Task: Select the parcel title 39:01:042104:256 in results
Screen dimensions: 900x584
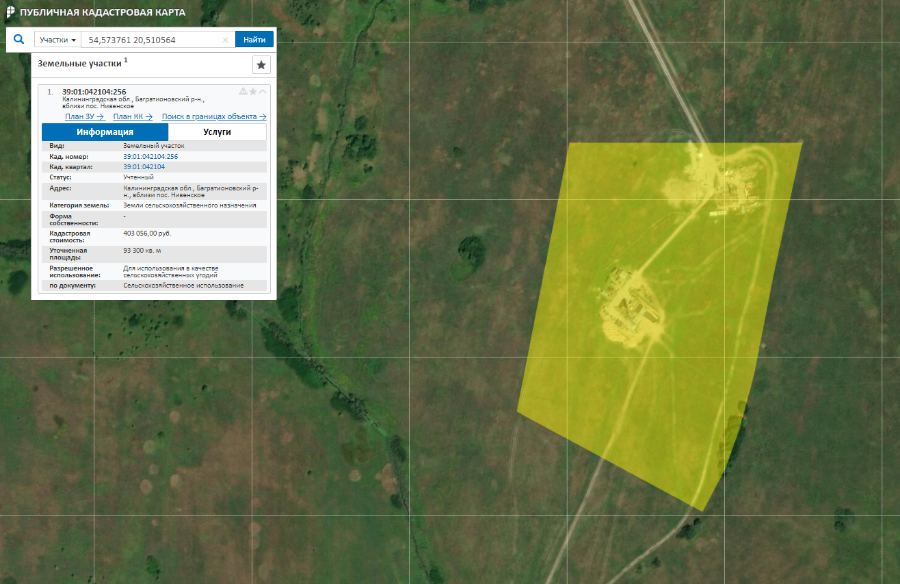Action: (94, 92)
